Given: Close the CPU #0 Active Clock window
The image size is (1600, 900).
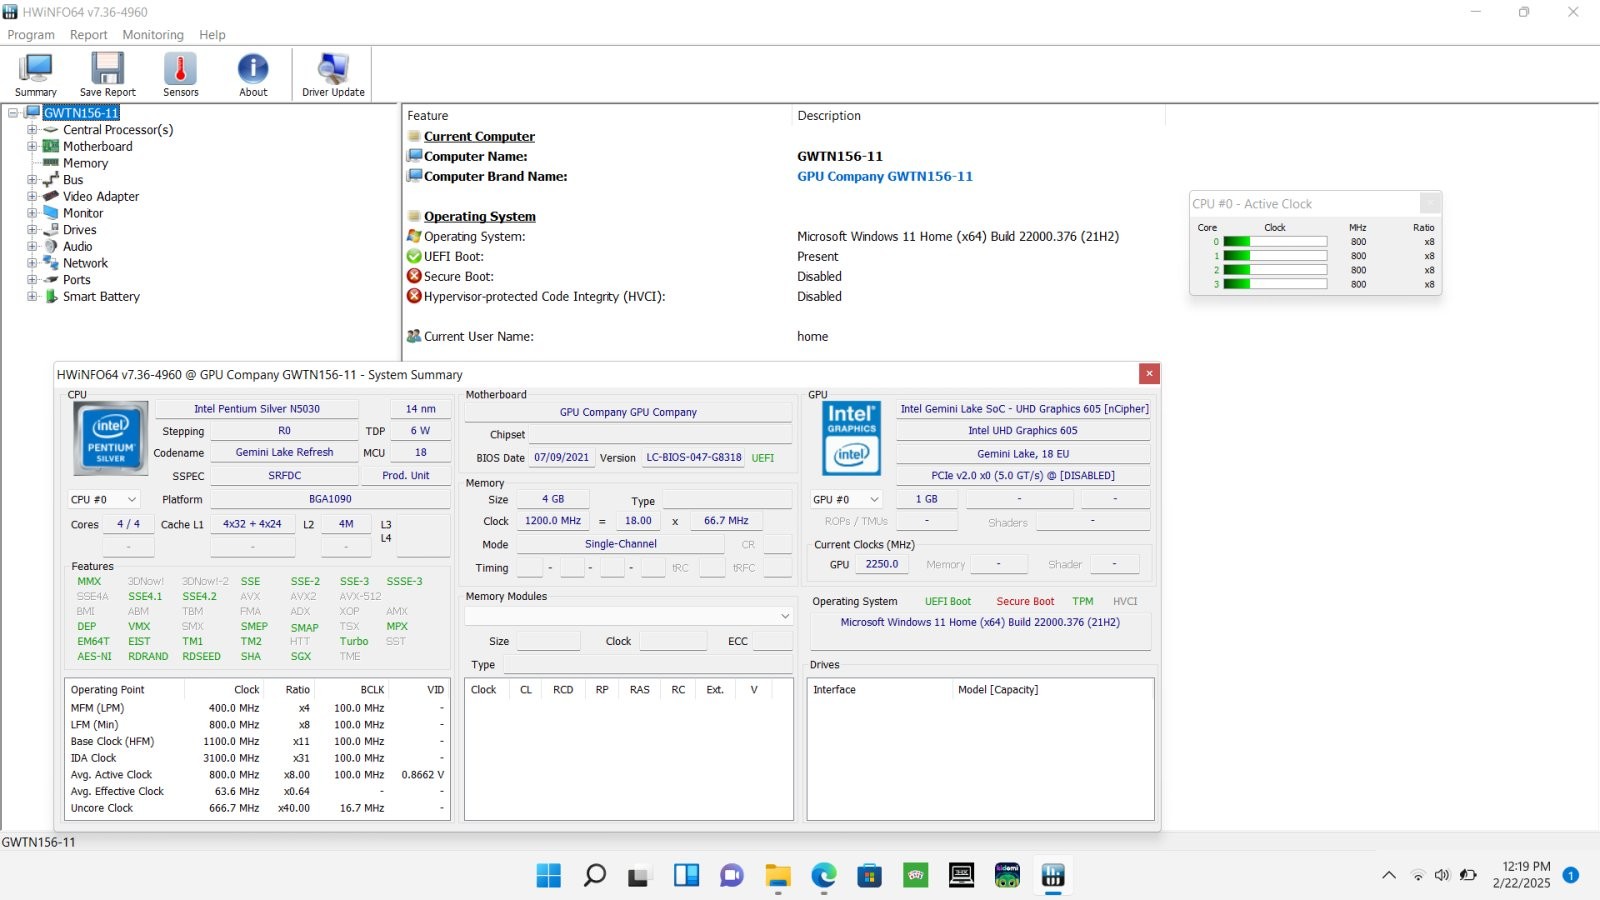Looking at the screenshot, I should pyautogui.click(x=1431, y=204).
